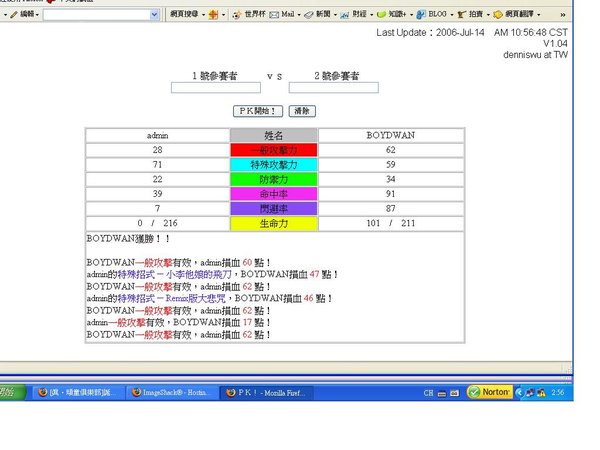Click the 網頁搜尋 web search button

point(184,14)
